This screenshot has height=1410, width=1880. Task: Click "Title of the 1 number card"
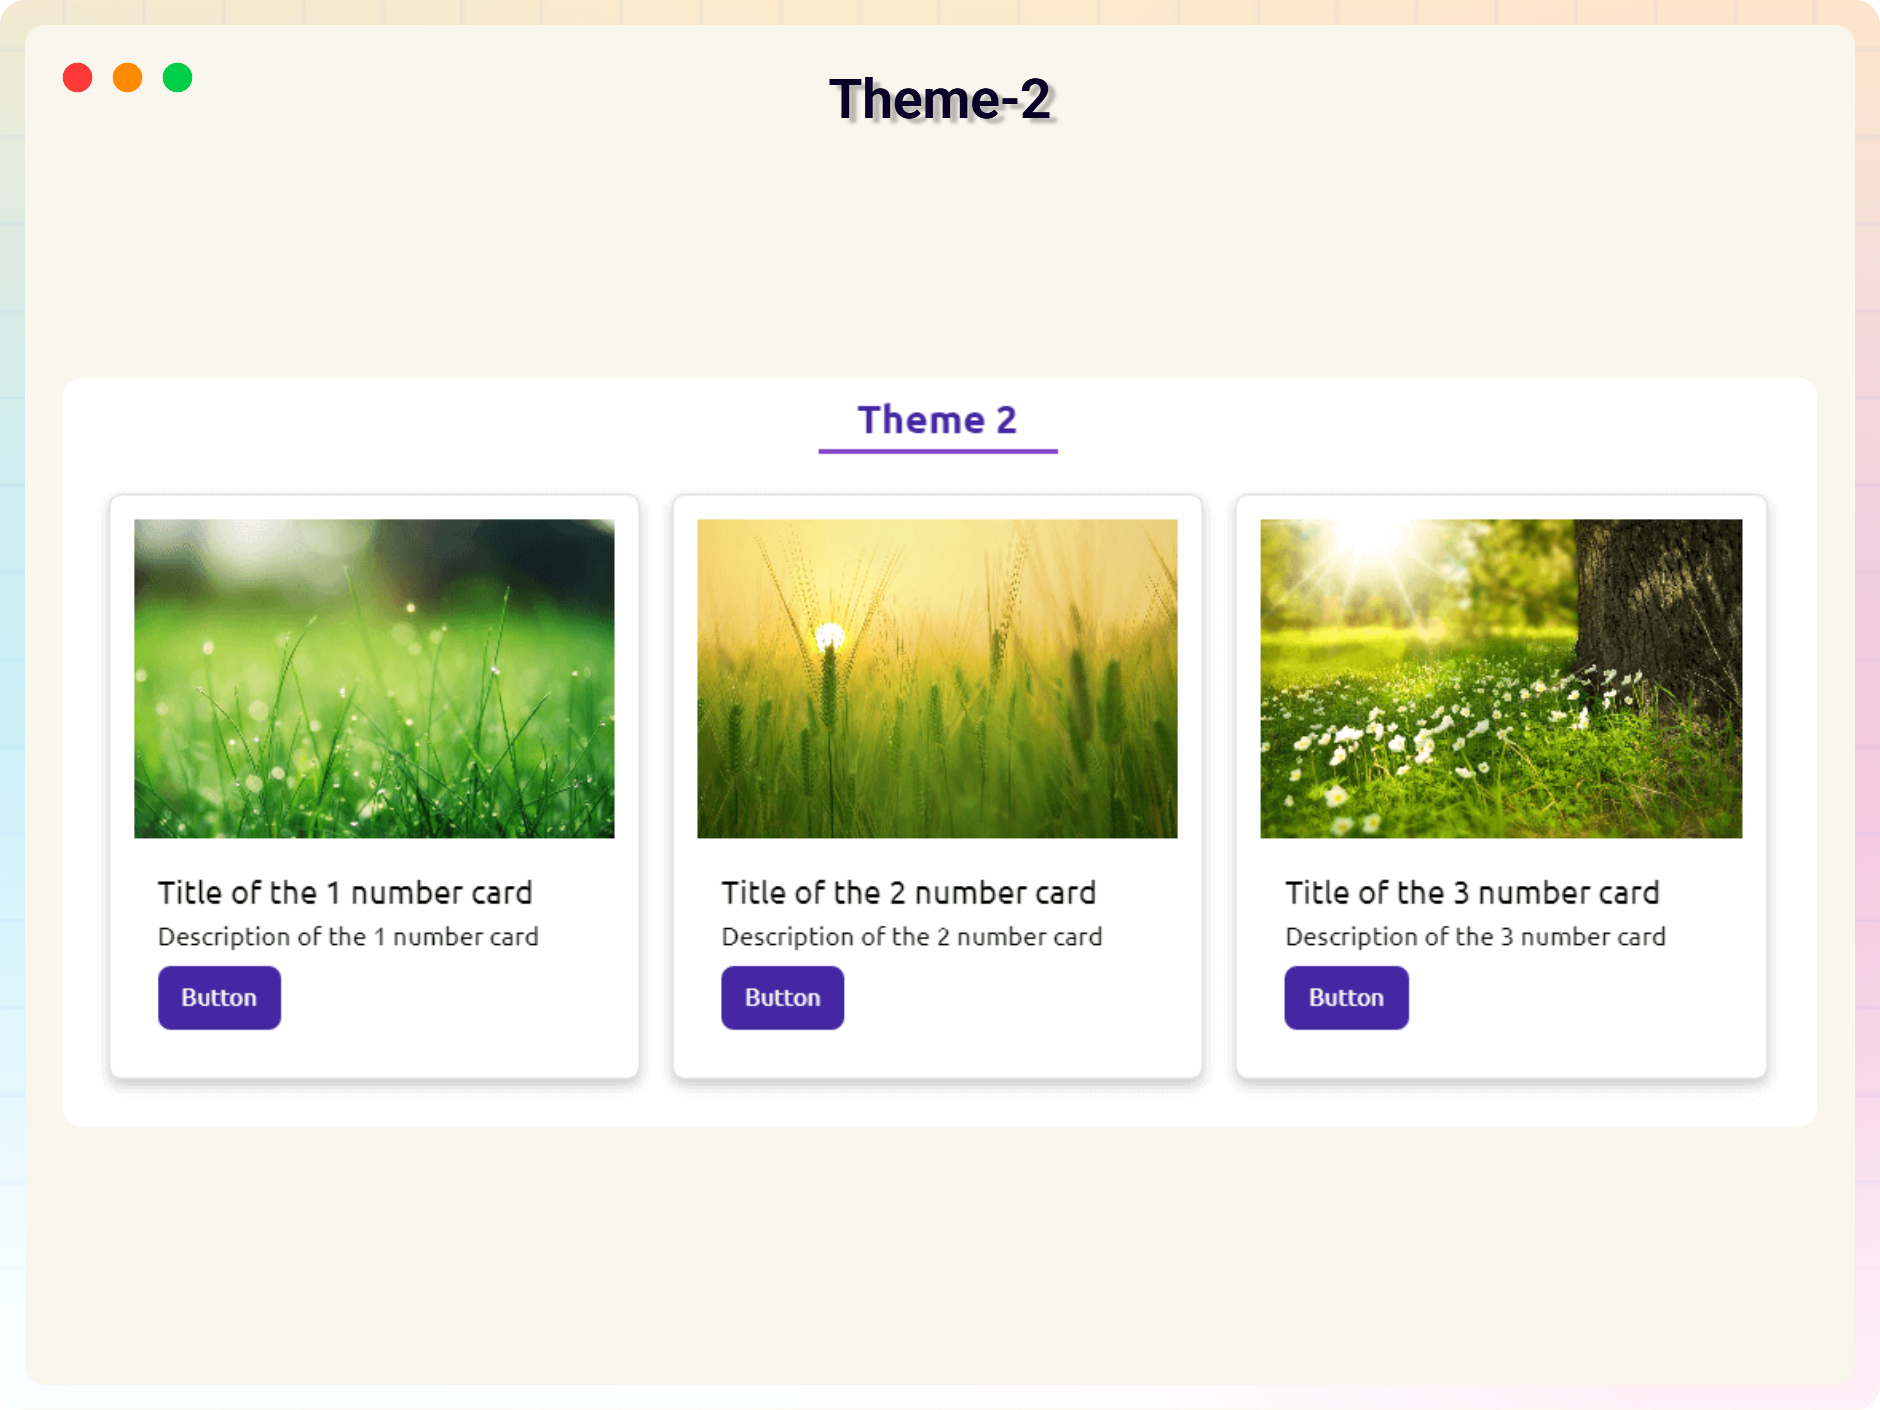345,892
